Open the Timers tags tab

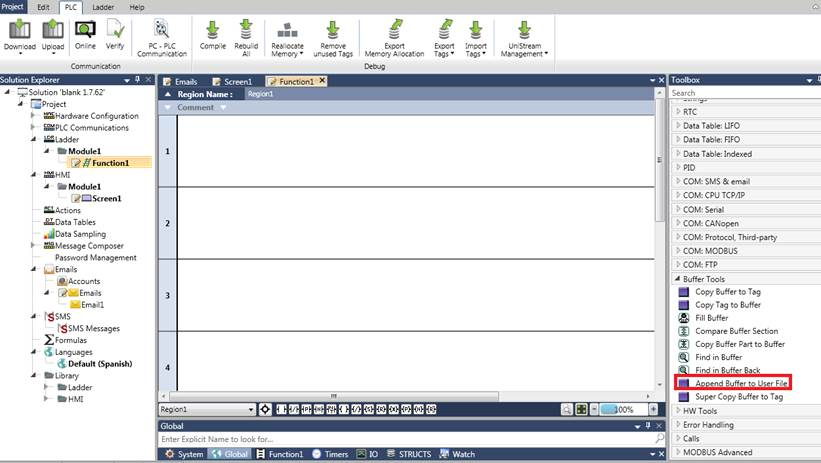click(x=330, y=454)
